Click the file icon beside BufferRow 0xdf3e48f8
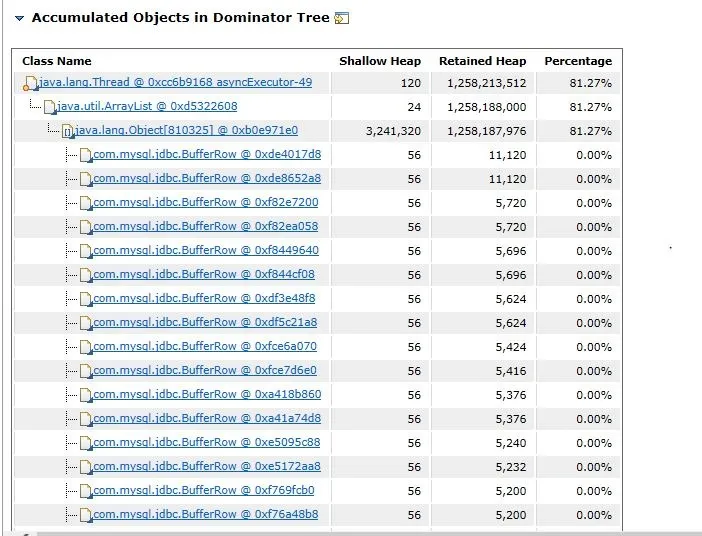The image size is (702, 536). coord(85,299)
